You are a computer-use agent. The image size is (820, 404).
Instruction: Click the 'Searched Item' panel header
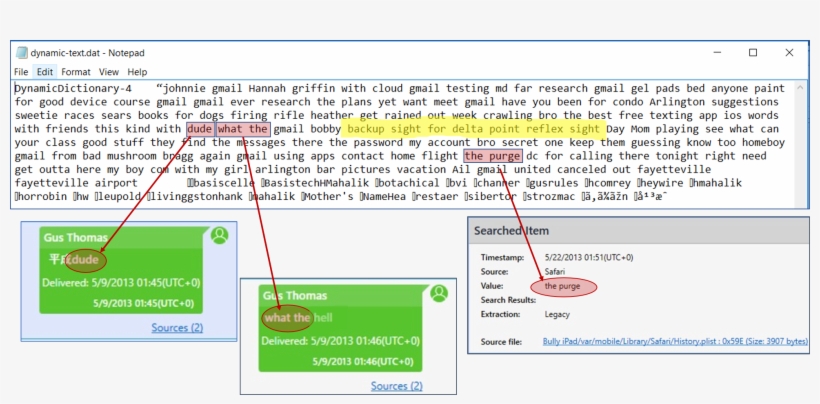(638, 230)
